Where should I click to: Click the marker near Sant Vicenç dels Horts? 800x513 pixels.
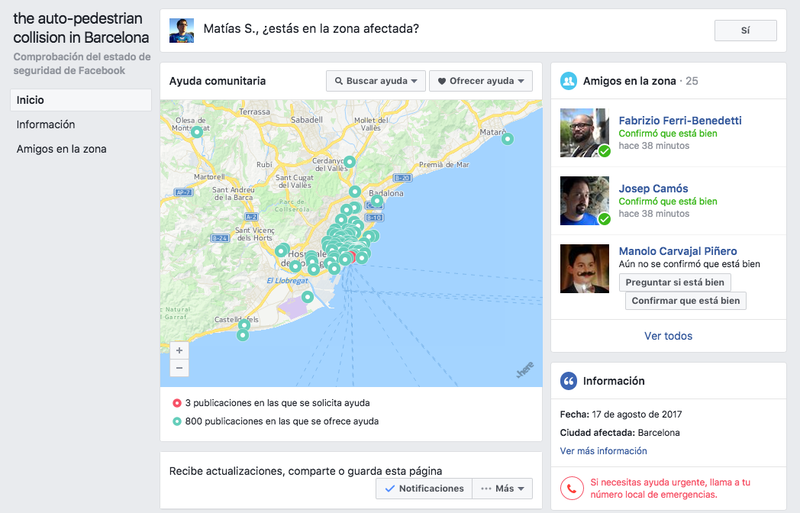point(282,251)
